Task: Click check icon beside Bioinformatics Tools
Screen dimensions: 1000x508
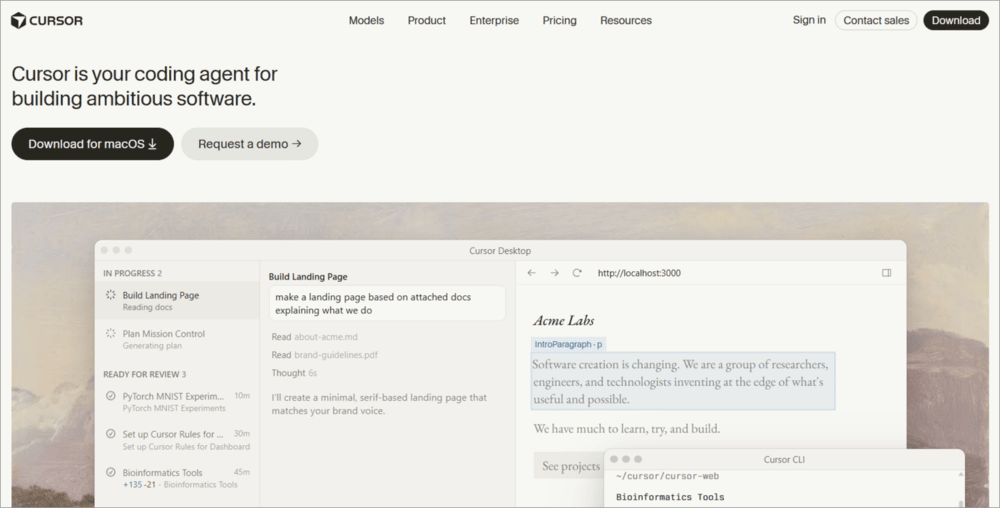Action: (x=110, y=472)
